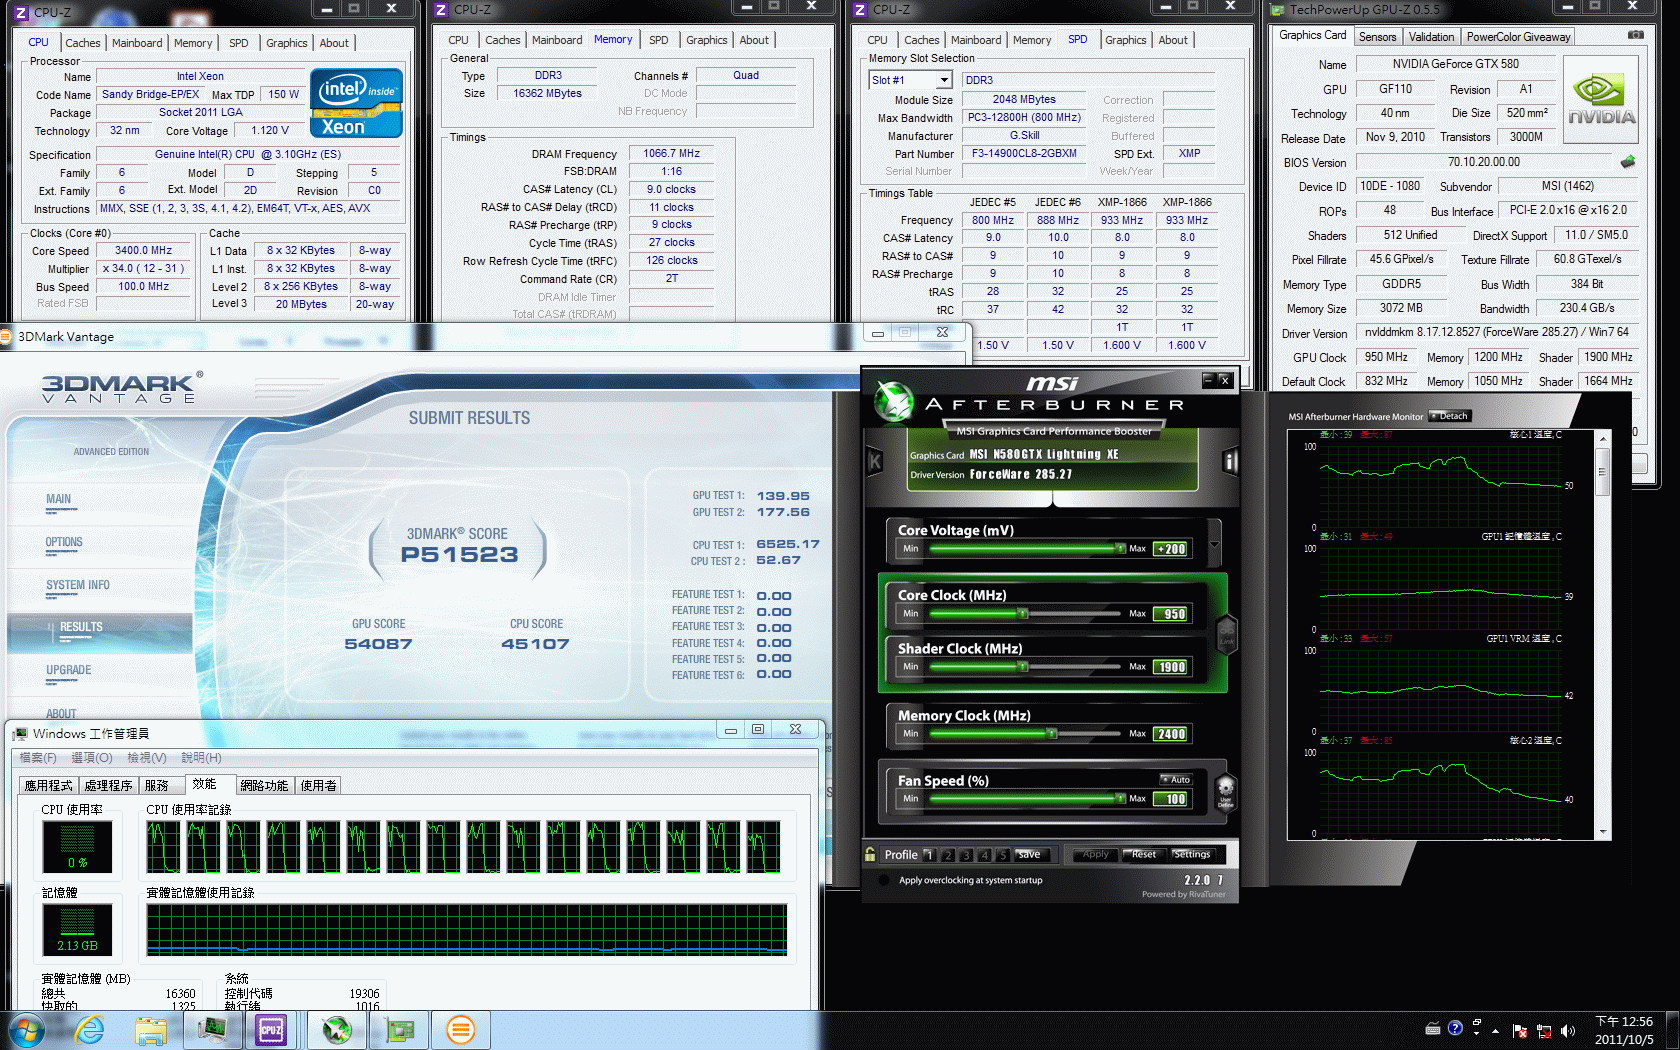Screen dimensions: 1680x1050
Task: Take a GPU-Z screenshot using the camera icon
Action: point(1635,35)
